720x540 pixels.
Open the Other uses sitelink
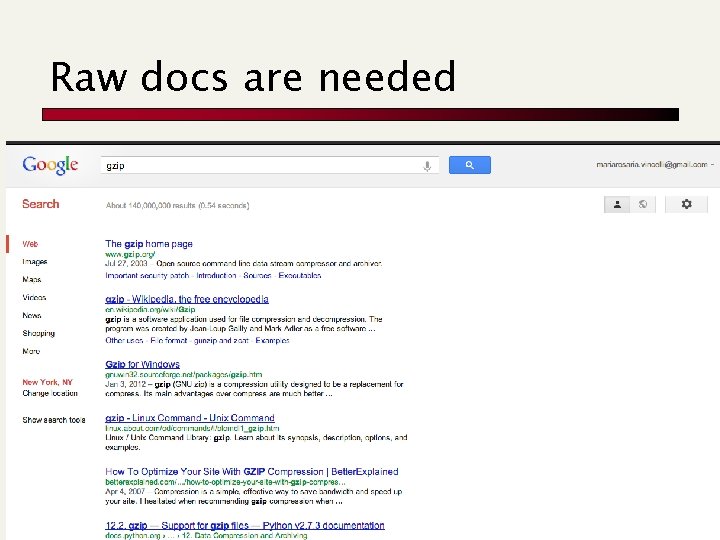pyautogui.click(x=124, y=341)
